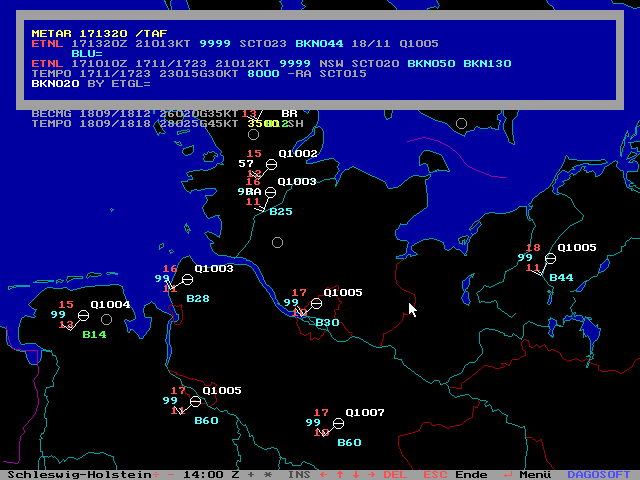This screenshot has height=480, width=640.
Task: Select the Q1005 station above left B60
Action: (x=196, y=401)
